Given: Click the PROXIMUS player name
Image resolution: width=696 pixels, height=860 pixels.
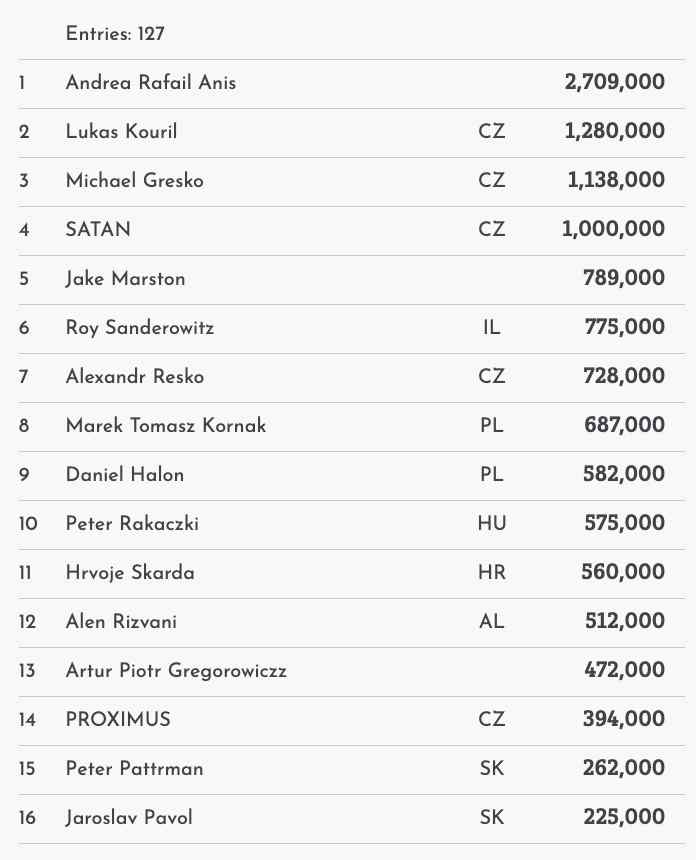Looking at the screenshot, I should [x=118, y=720].
